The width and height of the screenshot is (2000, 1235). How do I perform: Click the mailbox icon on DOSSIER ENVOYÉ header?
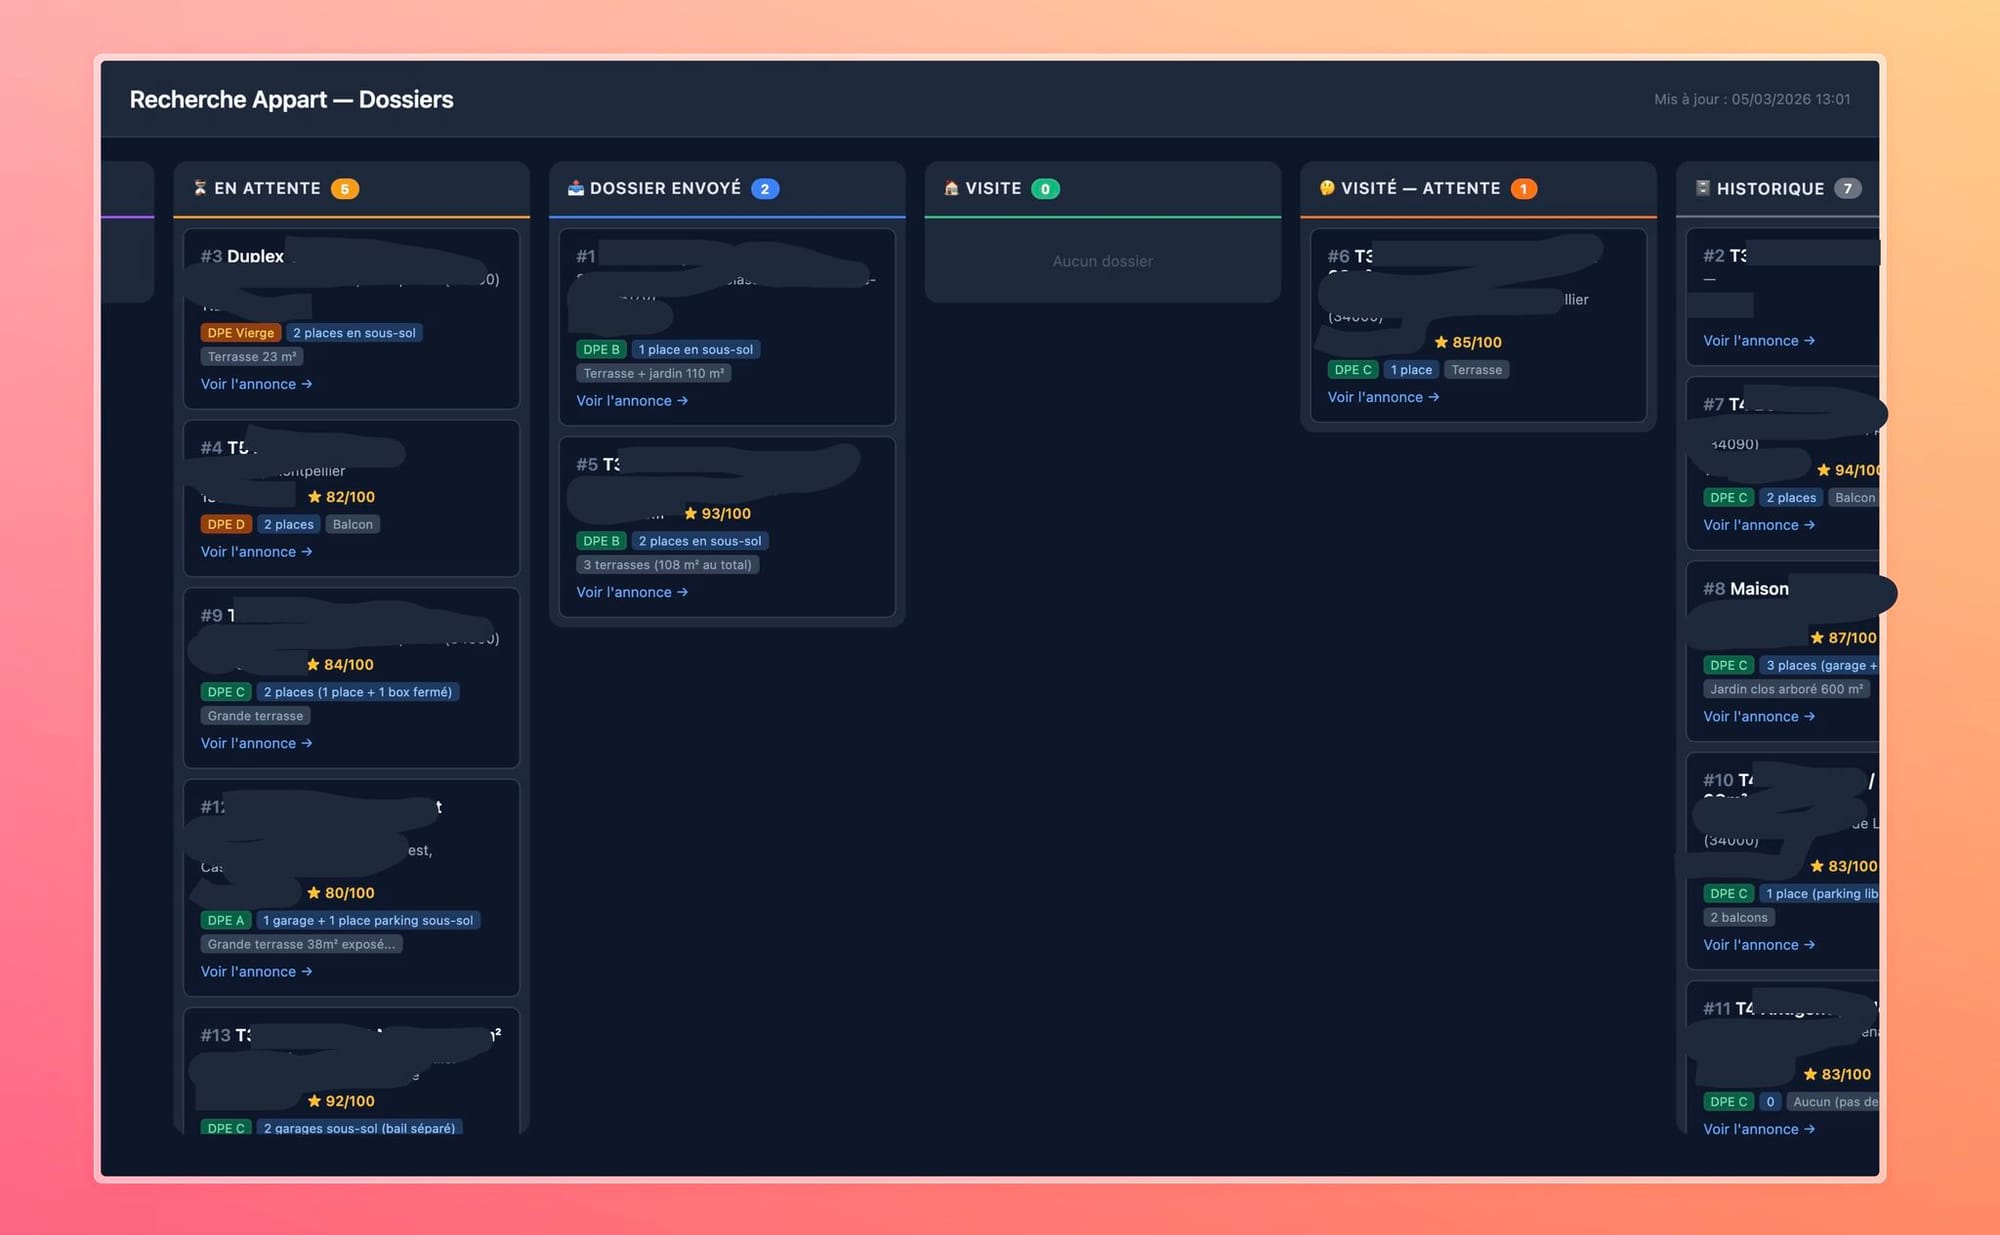(x=577, y=188)
